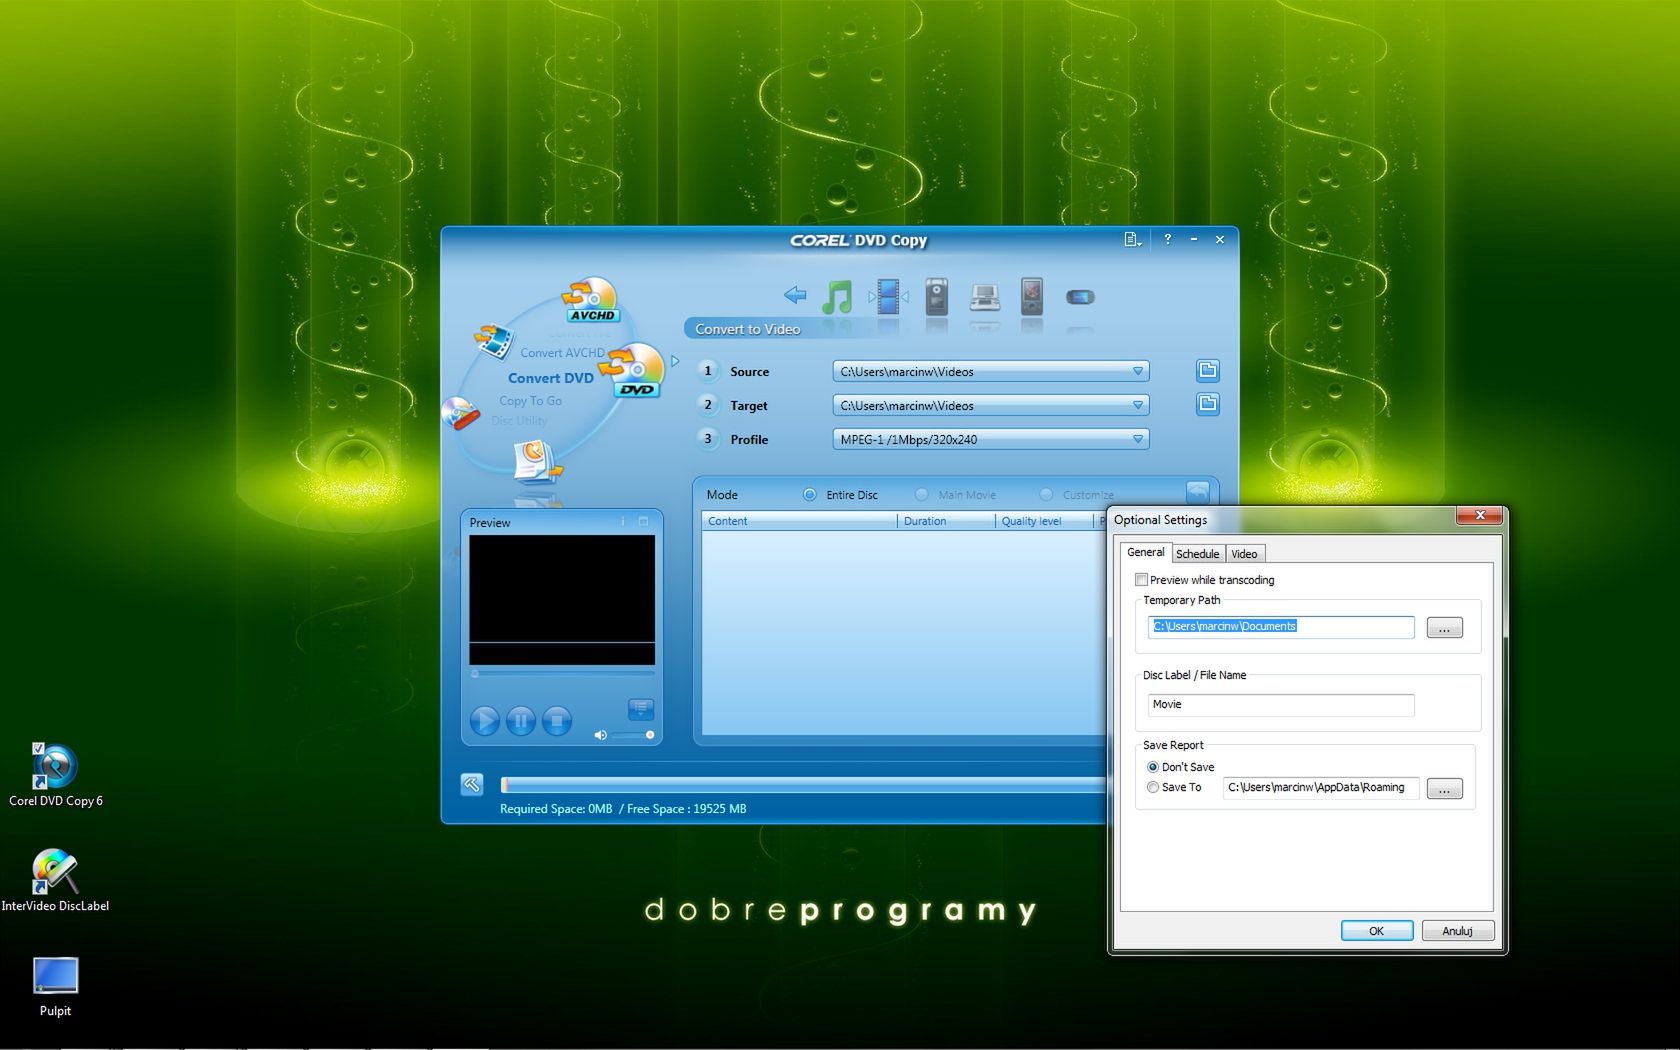1680x1050 pixels.
Task: Expand the arrow next to Convert DVD
Action: pos(675,361)
